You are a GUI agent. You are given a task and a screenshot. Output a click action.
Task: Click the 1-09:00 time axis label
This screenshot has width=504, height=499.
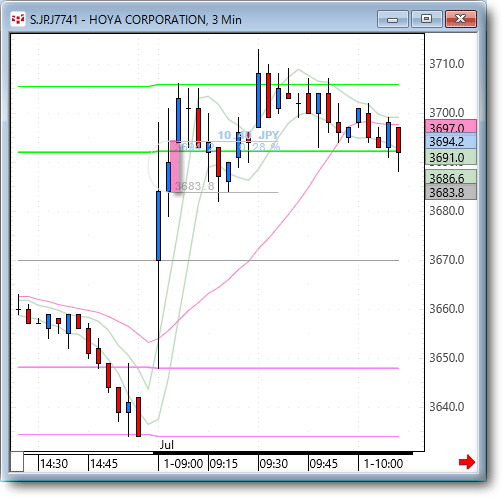coord(183,464)
